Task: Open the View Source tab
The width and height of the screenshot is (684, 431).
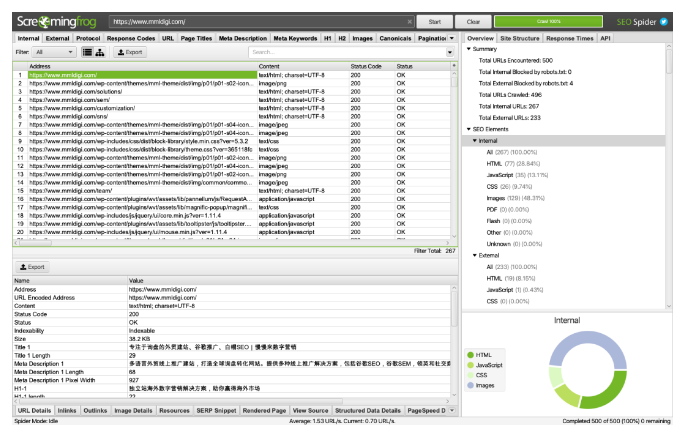Action: click(x=310, y=410)
